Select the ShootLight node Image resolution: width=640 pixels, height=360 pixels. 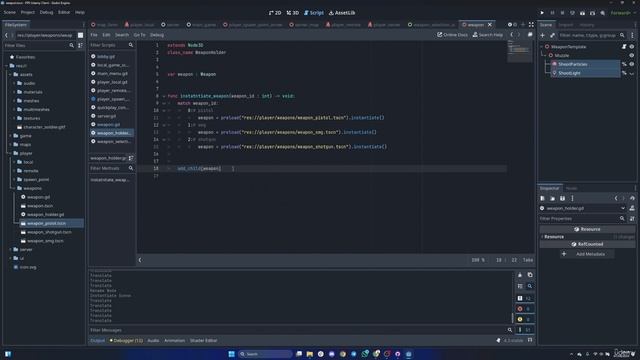click(569, 73)
